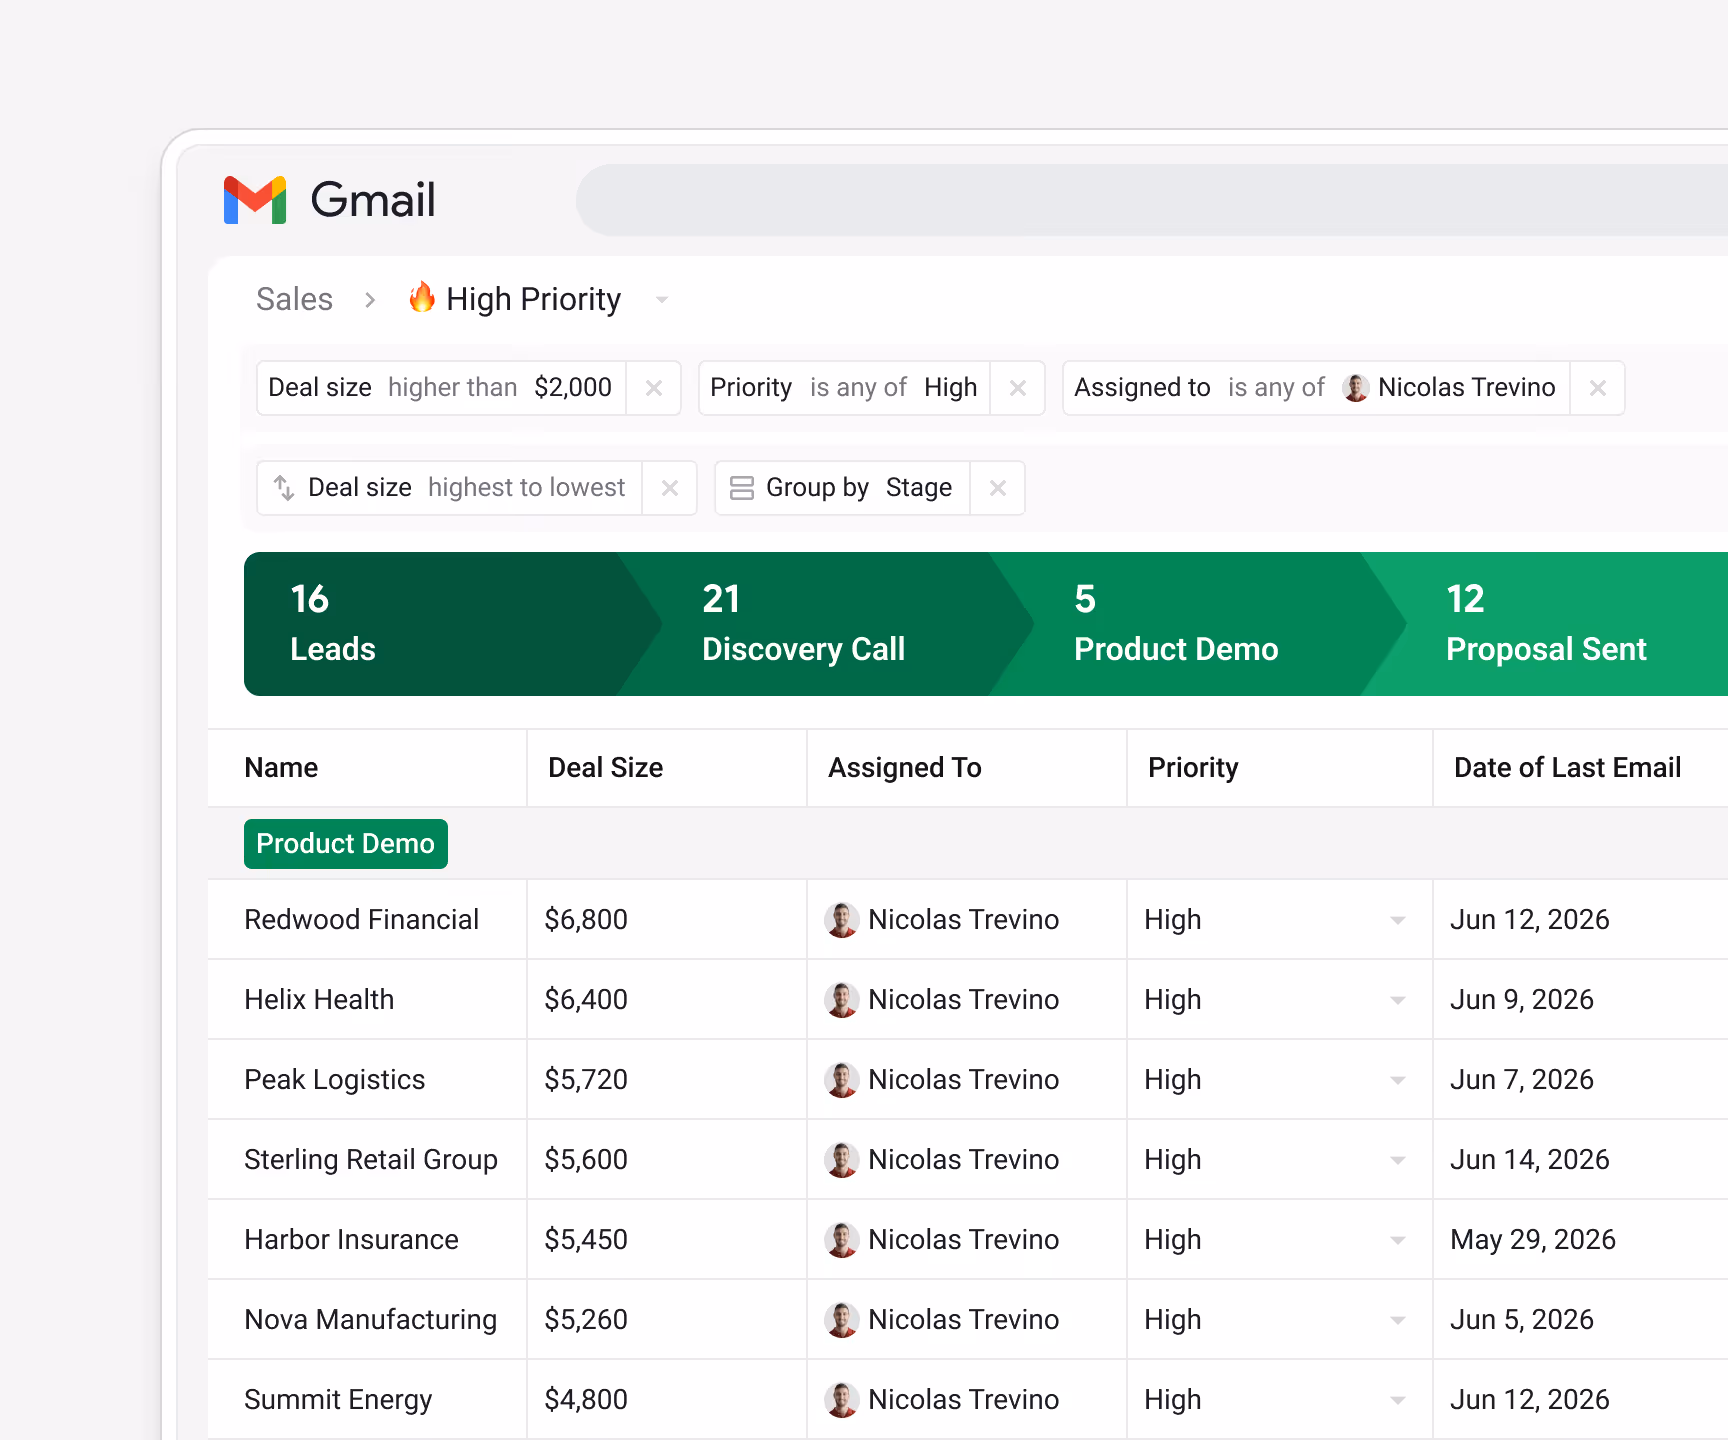Open the Sterling Retail Group deal

(x=371, y=1160)
